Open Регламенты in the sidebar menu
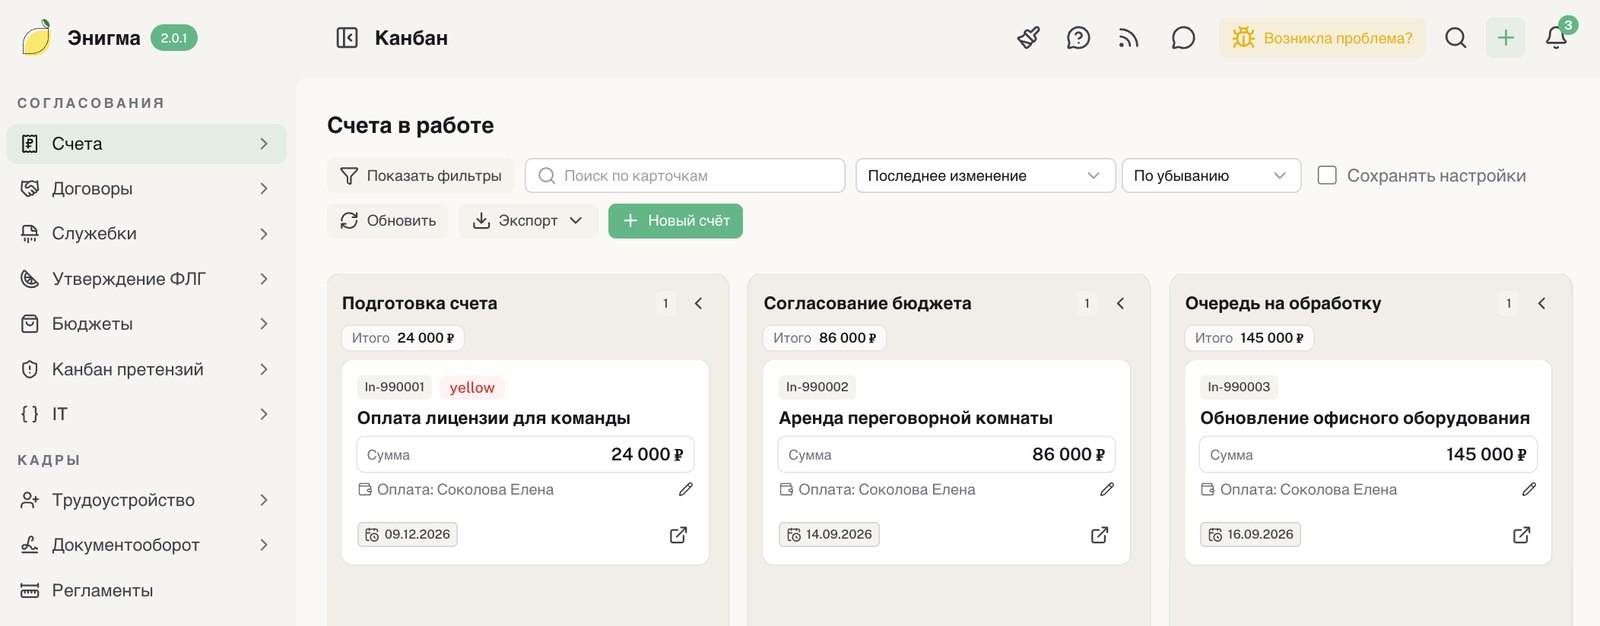Screen dimensions: 1600x626 (x=147, y=590)
